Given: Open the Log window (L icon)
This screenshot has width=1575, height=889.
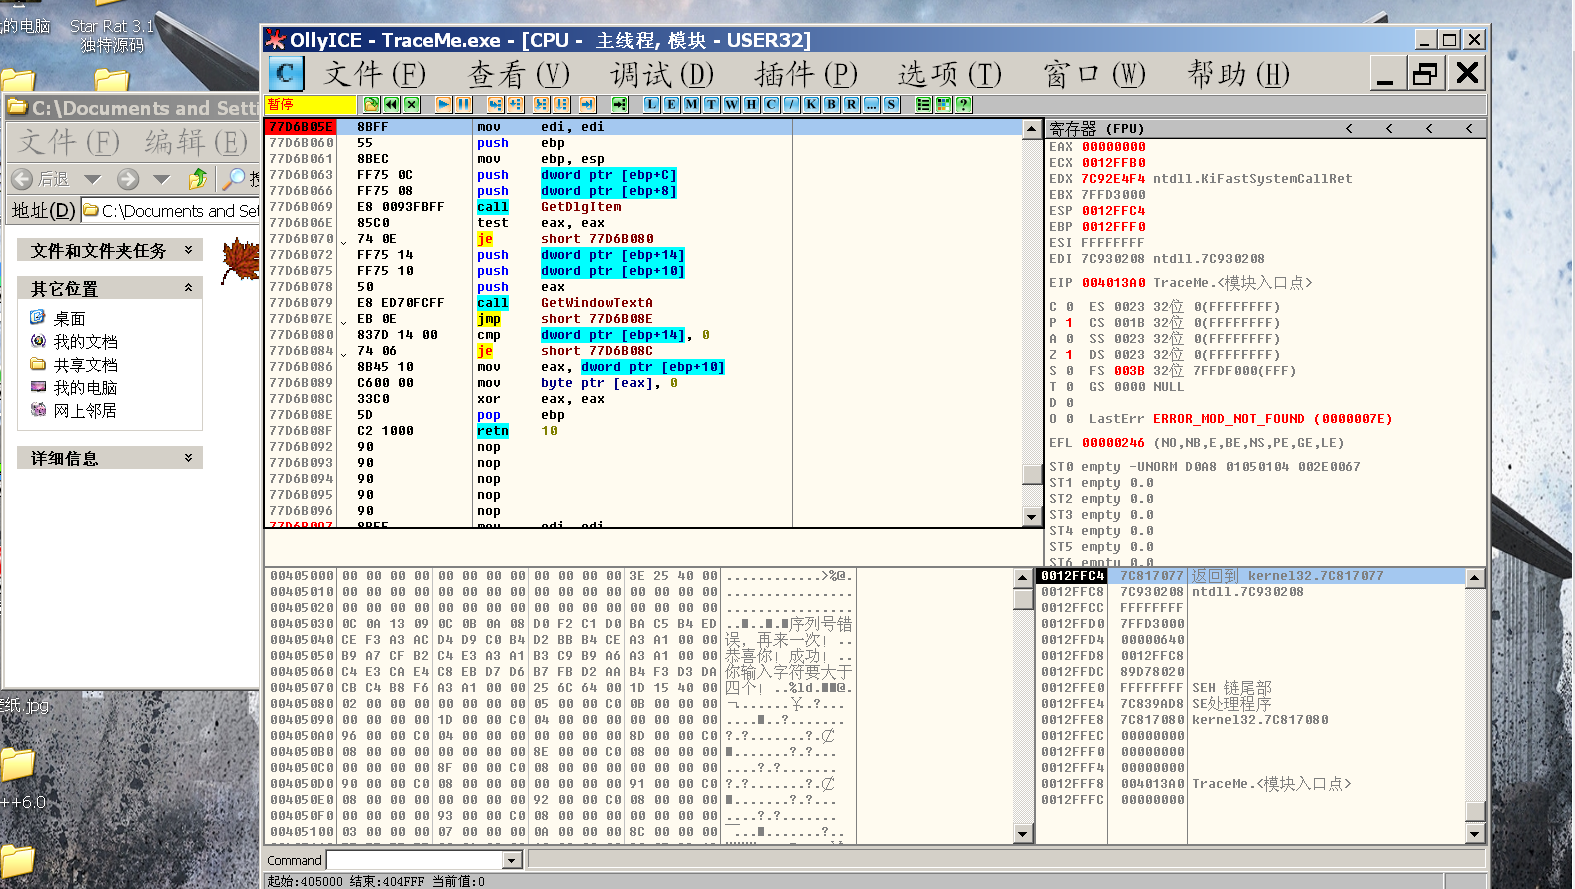Looking at the screenshot, I should click(651, 104).
